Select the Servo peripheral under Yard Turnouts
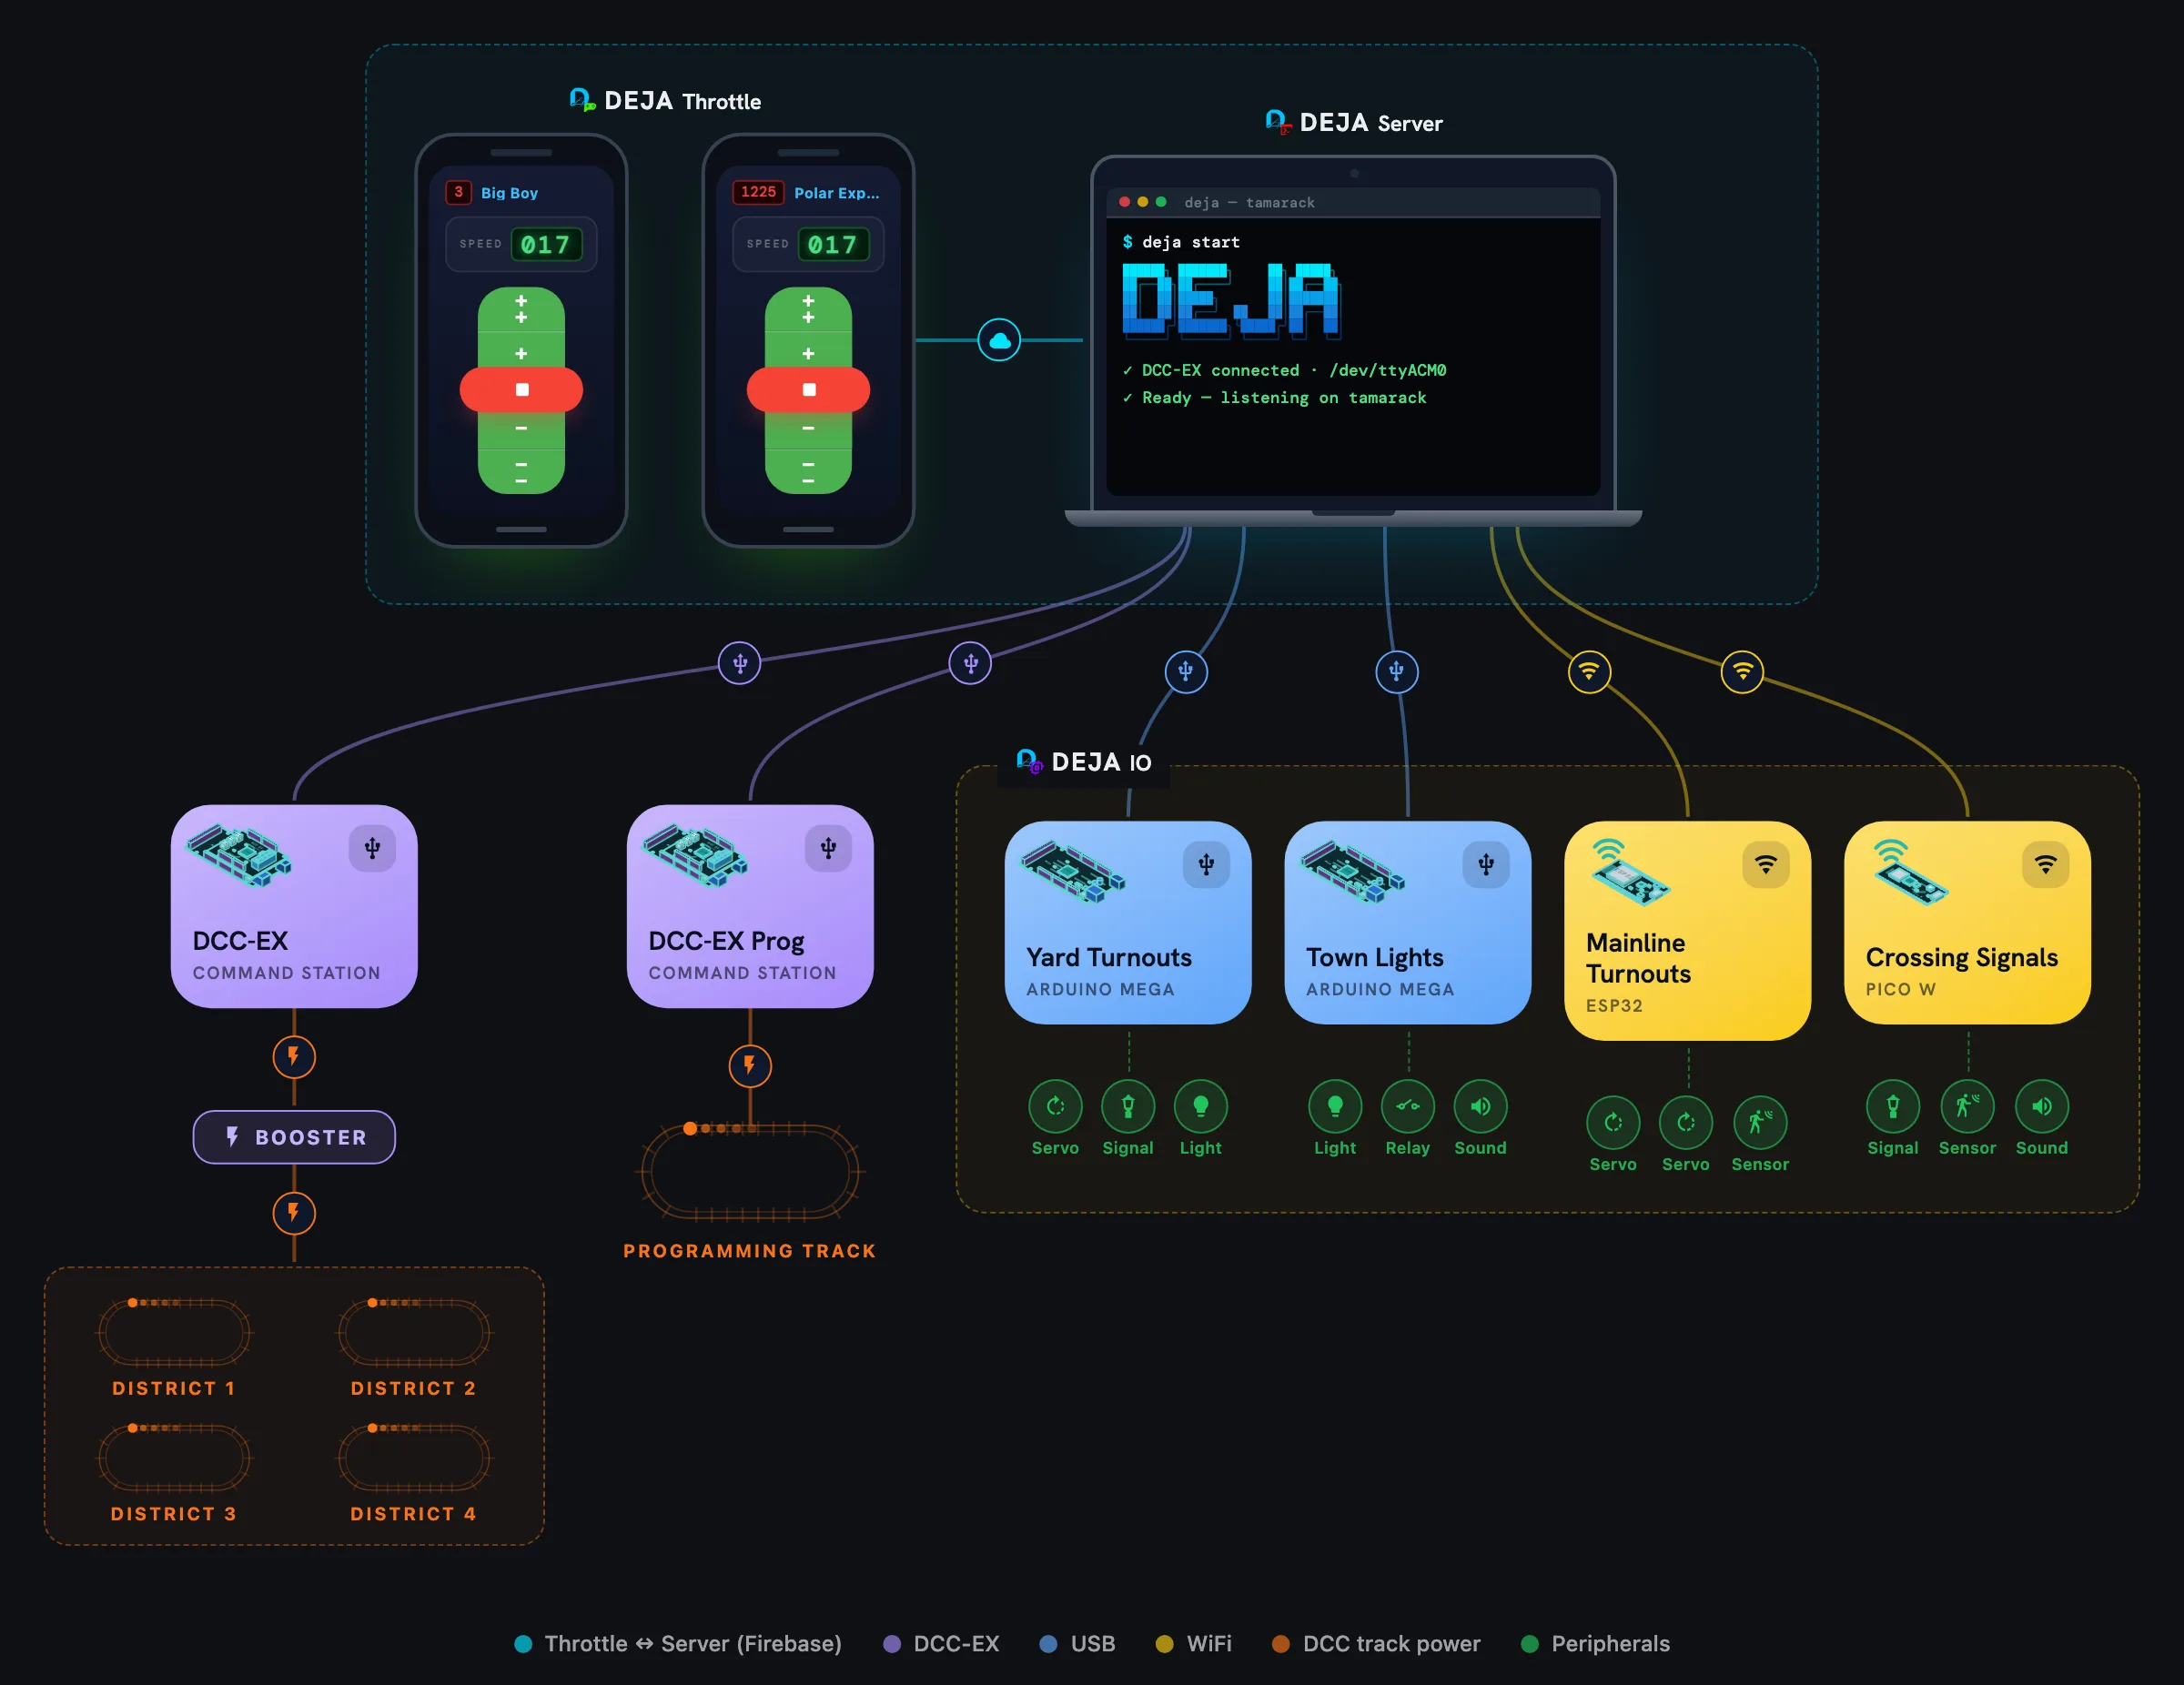2184x1685 pixels. click(1055, 1118)
